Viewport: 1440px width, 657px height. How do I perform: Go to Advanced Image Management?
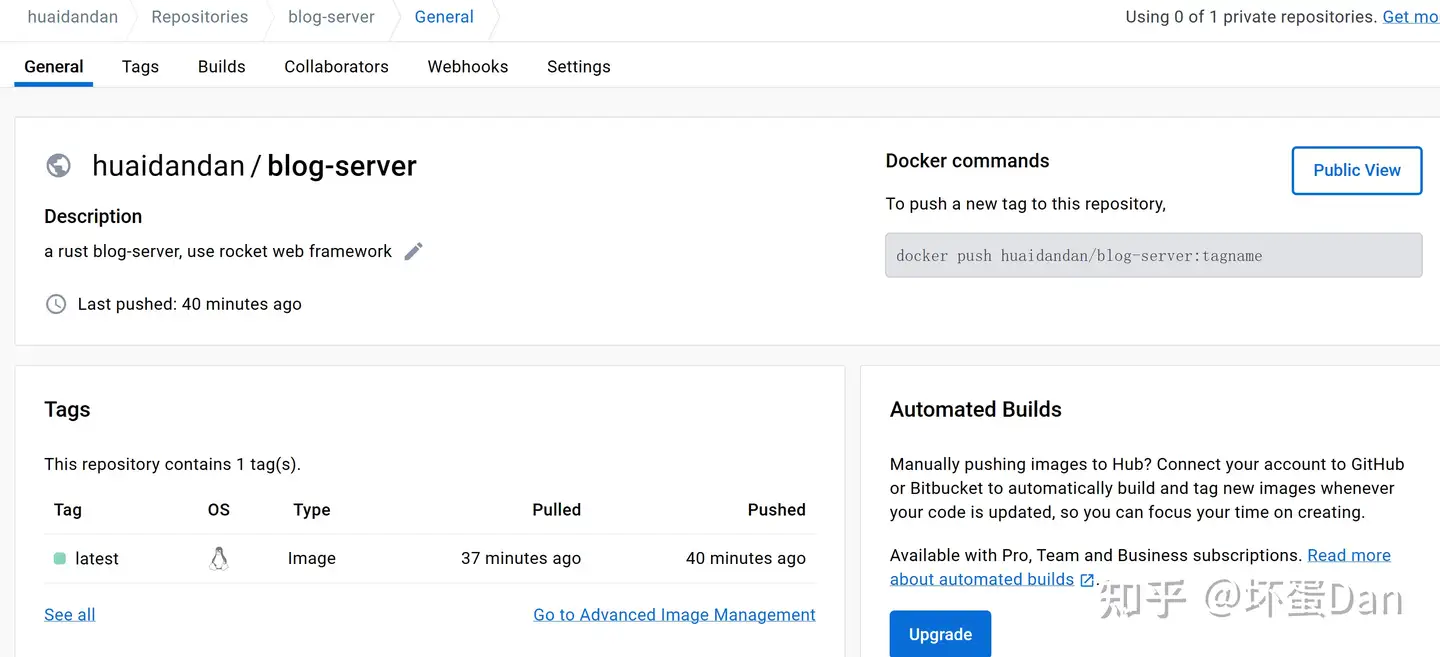(x=674, y=615)
